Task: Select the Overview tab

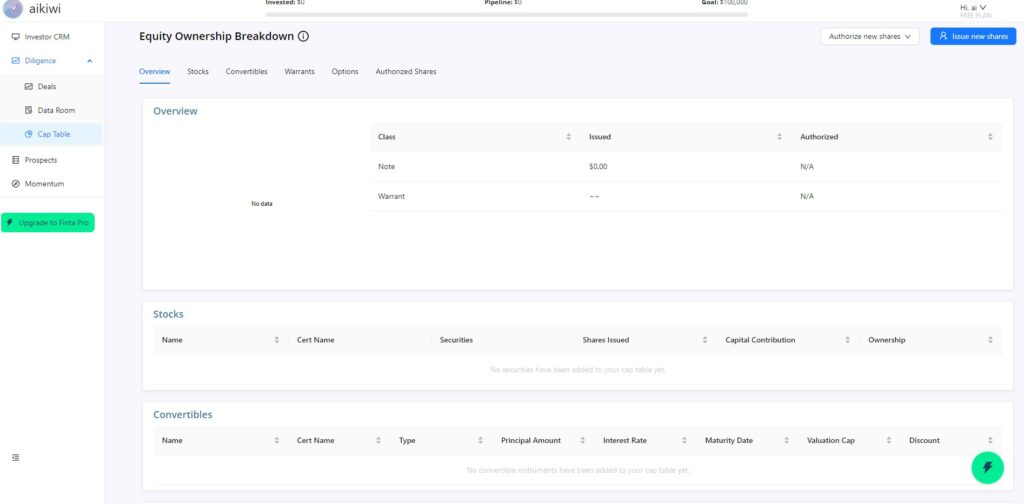Action: pyautogui.click(x=155, y=72)
